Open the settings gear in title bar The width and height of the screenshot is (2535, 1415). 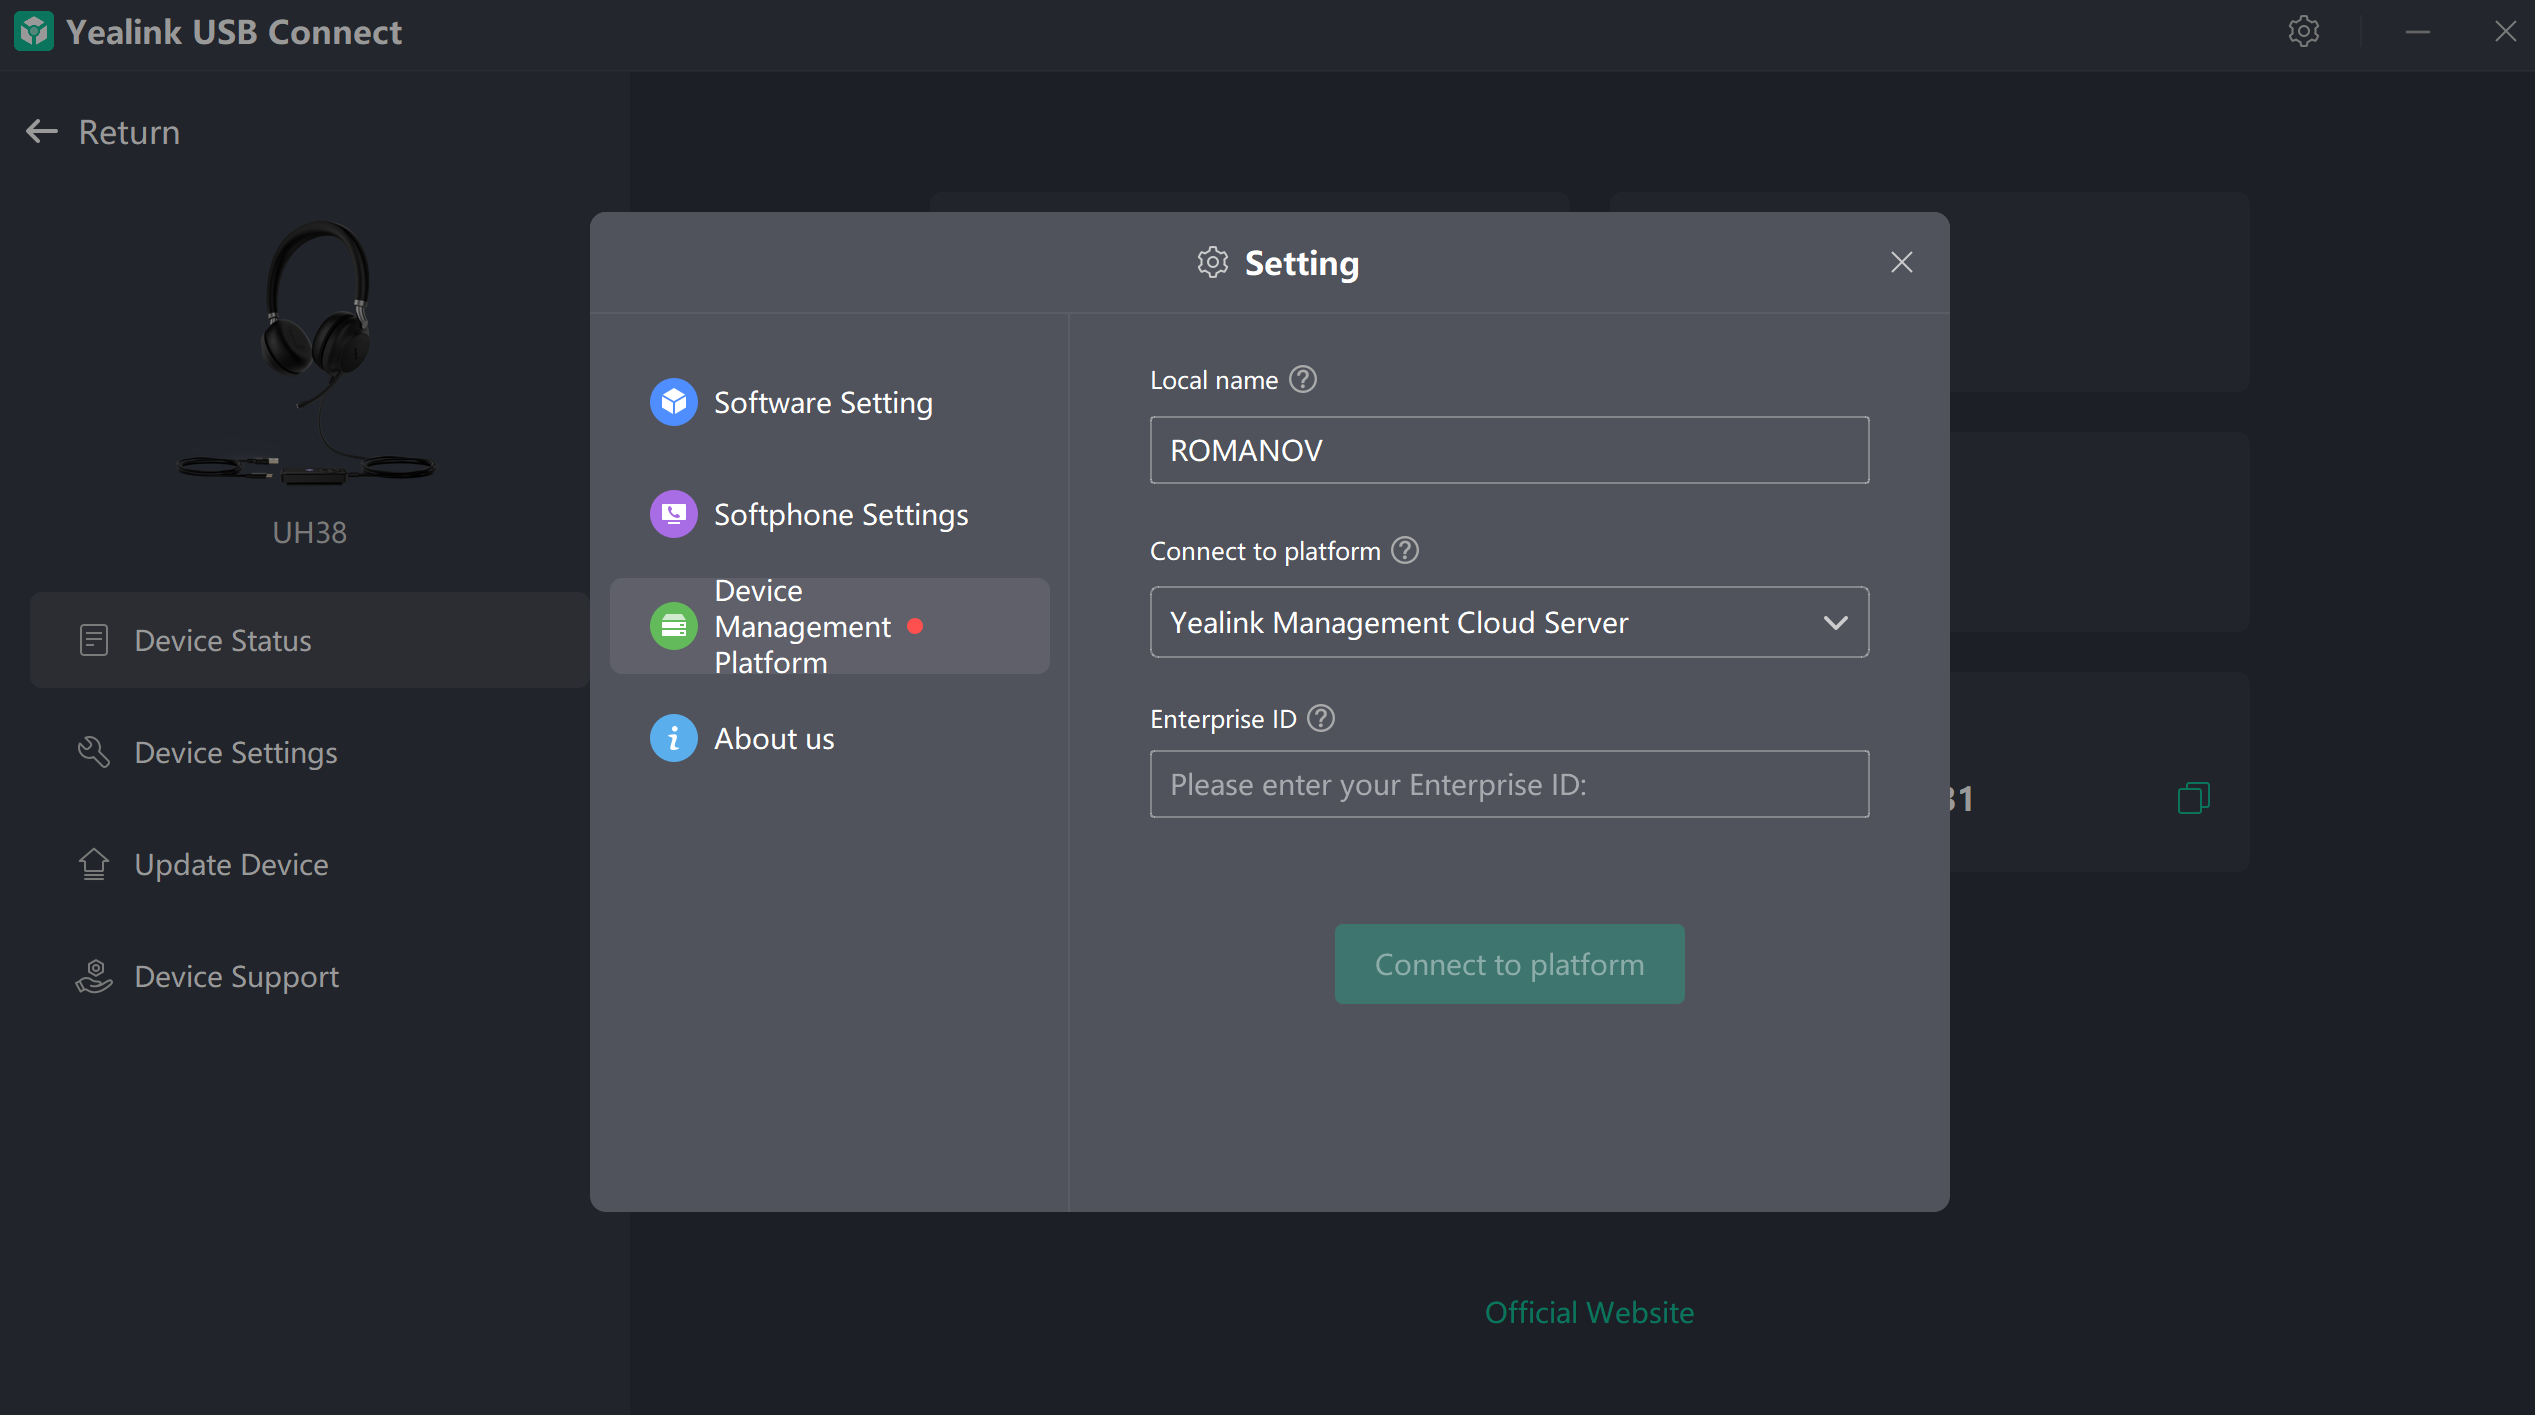tap(2303, 32)
